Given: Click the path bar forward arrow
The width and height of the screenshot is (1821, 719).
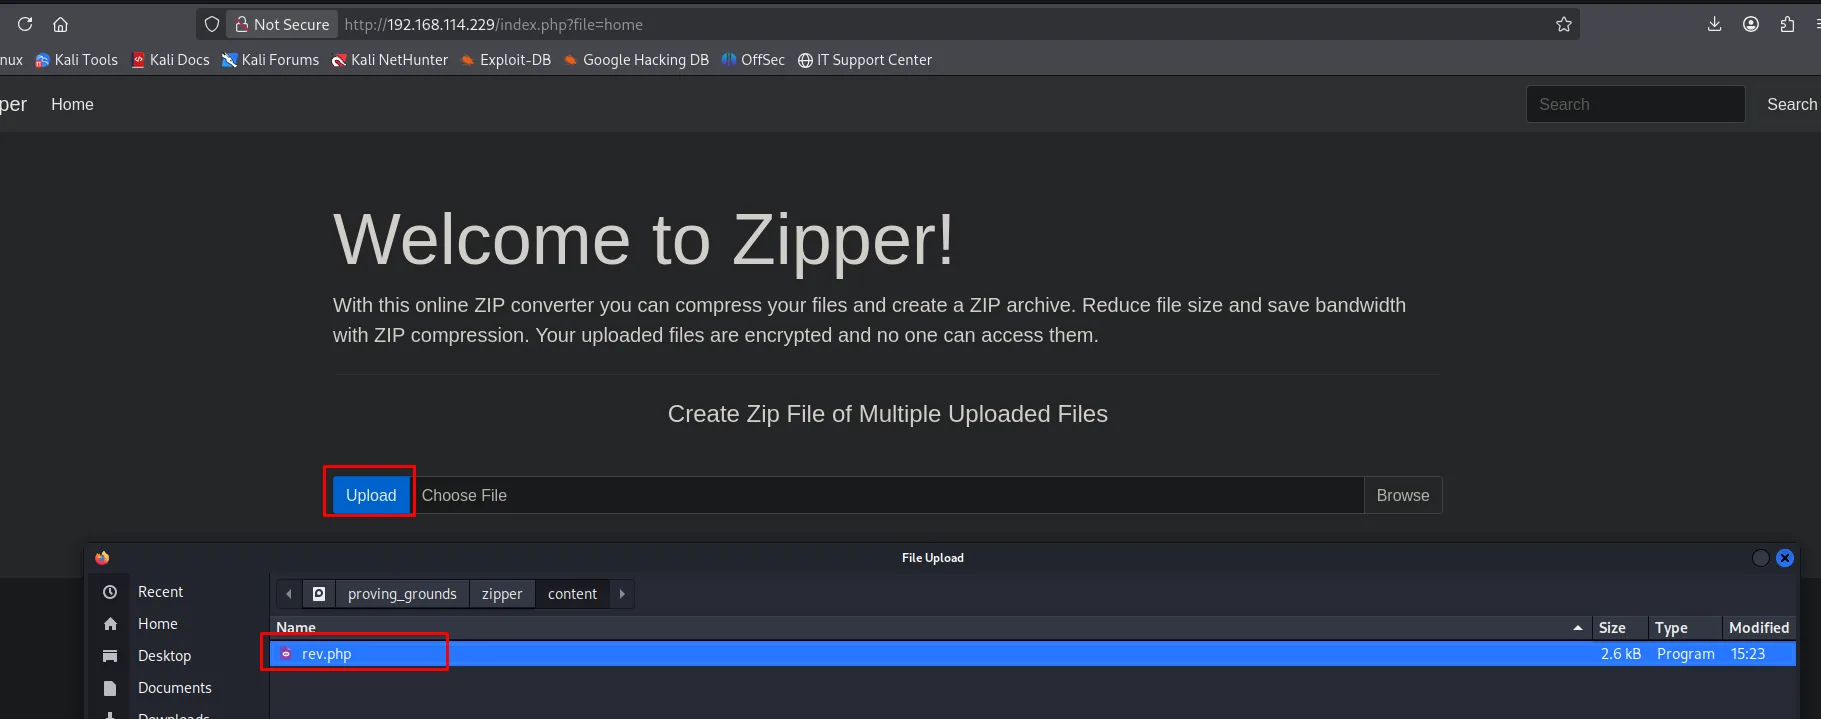Looking at the screenshot, I should [x=622, y=594].
